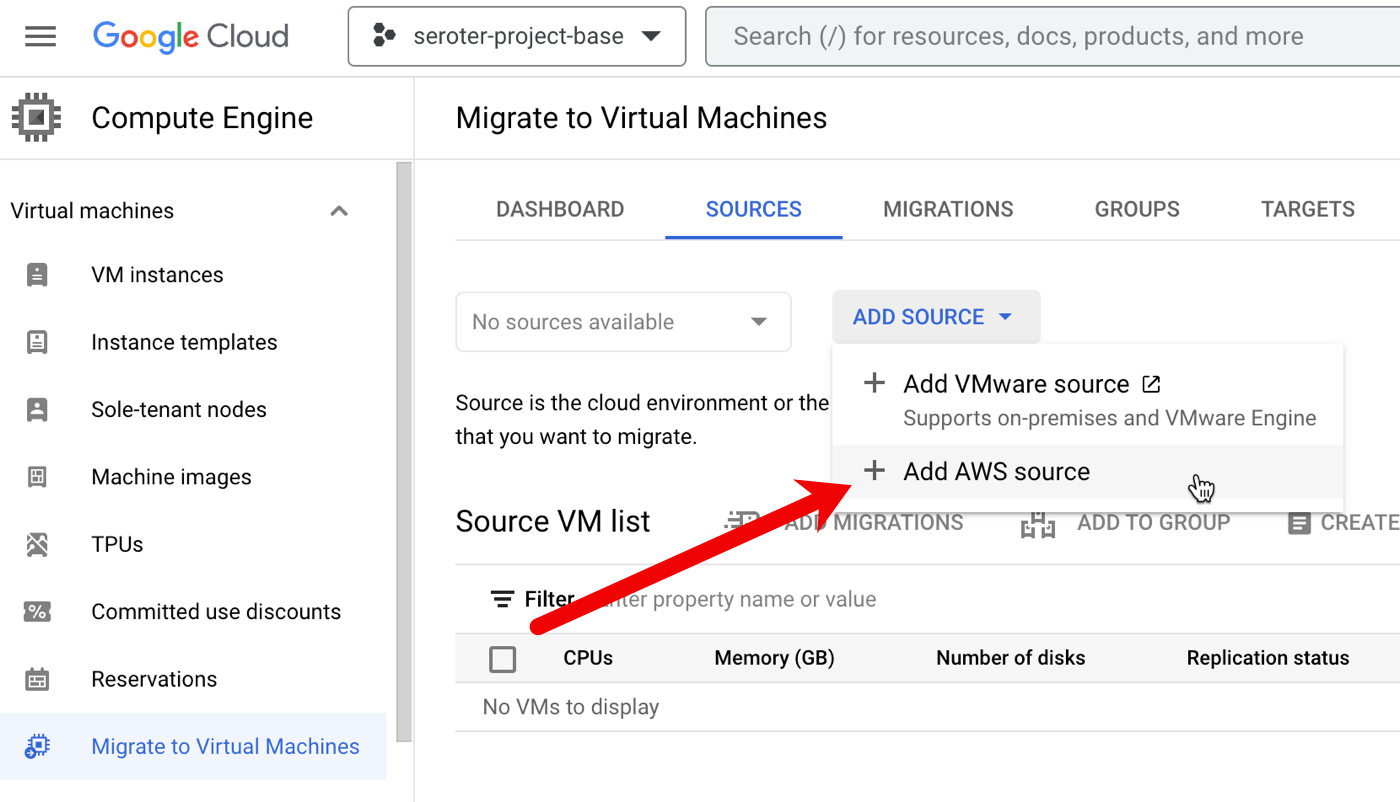
Task: Click the ADD SOURCE dropdown button
Action: click(x=935, y=317)
